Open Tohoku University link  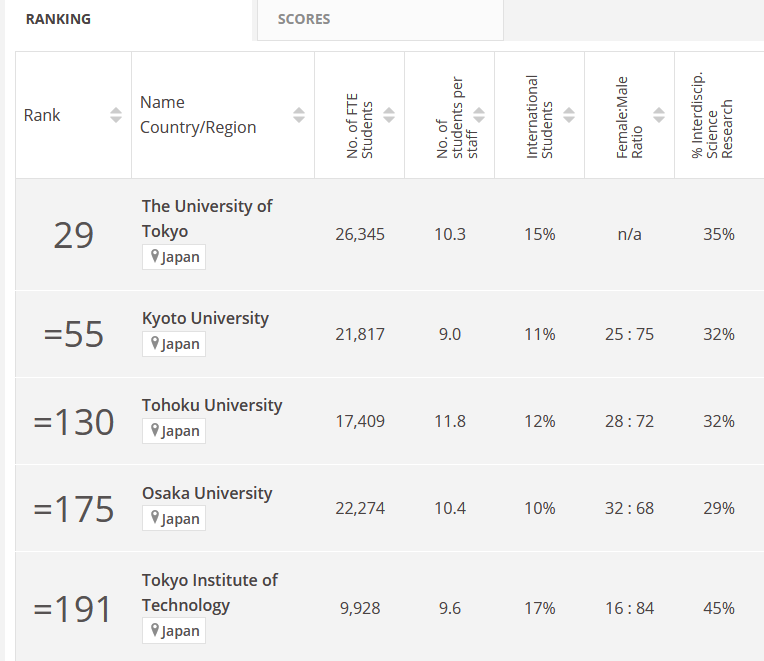tap(212, 405)
